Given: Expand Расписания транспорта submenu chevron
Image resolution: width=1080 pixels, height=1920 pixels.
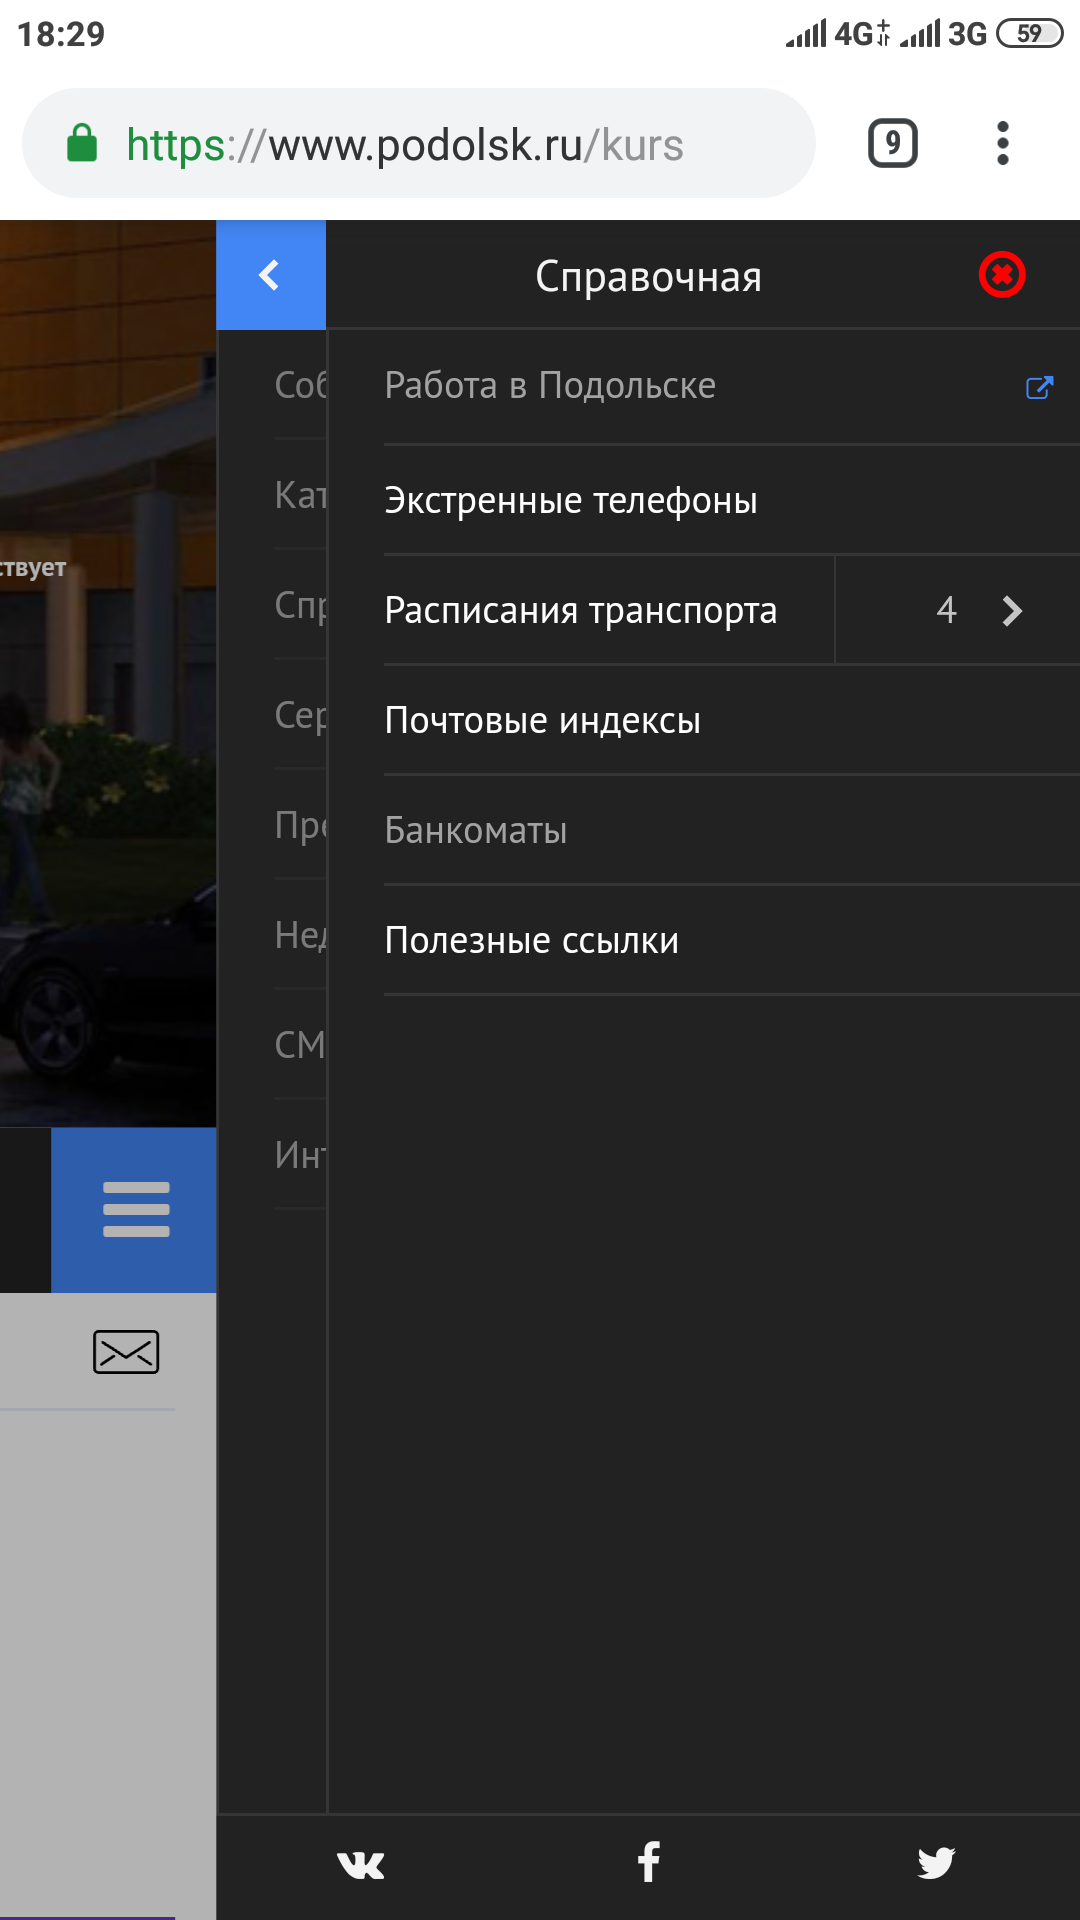Looking at the screenshot, I should click(x=1011, y=611).
